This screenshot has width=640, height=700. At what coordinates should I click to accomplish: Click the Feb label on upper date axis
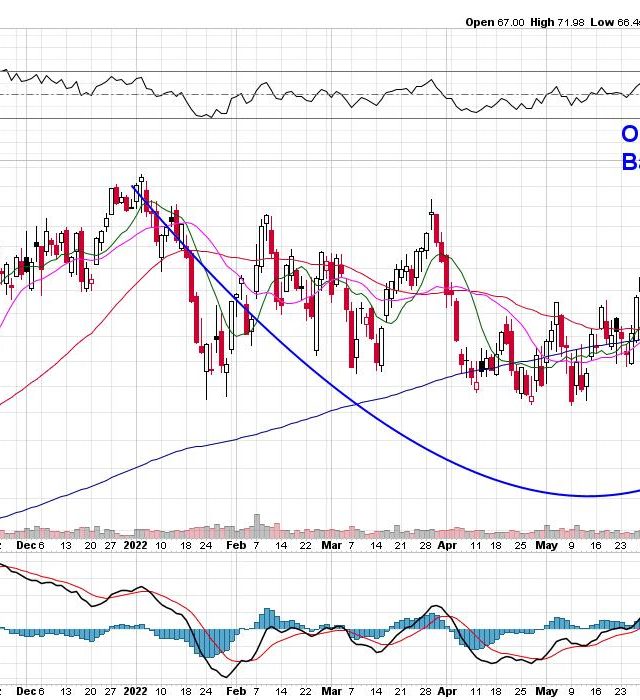tap(235, 546)
